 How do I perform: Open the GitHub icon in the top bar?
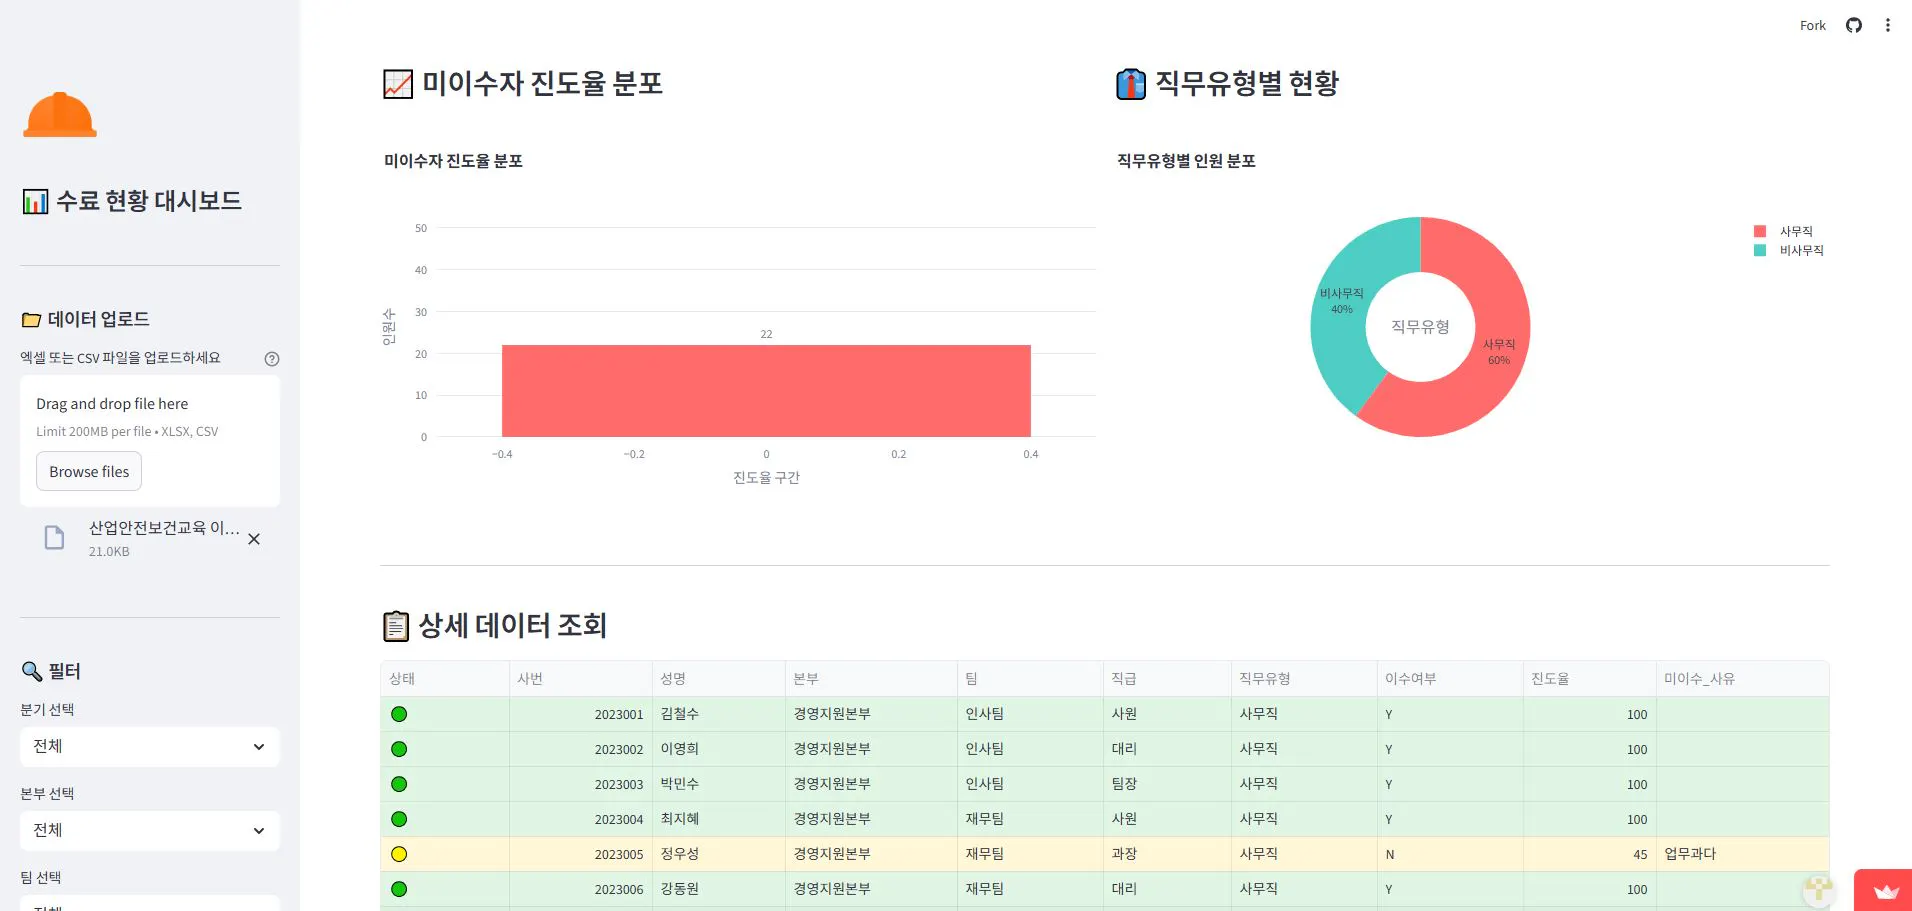point(1853,25)
